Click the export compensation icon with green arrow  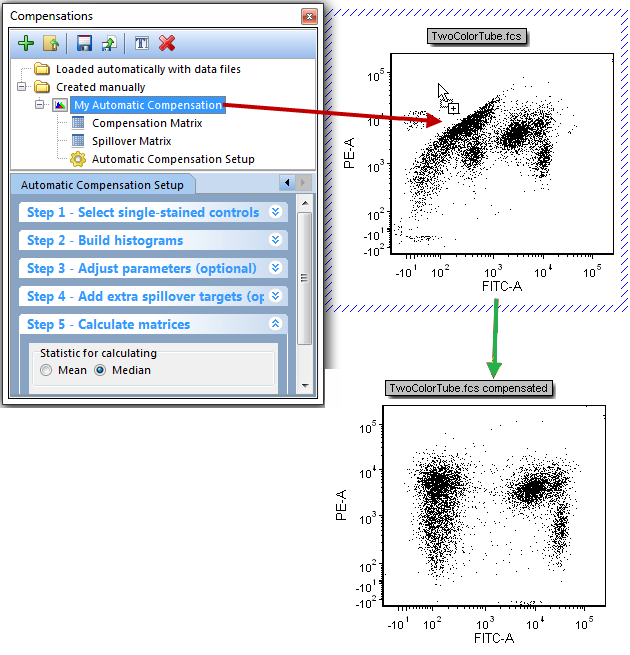[x=107, y=43]
